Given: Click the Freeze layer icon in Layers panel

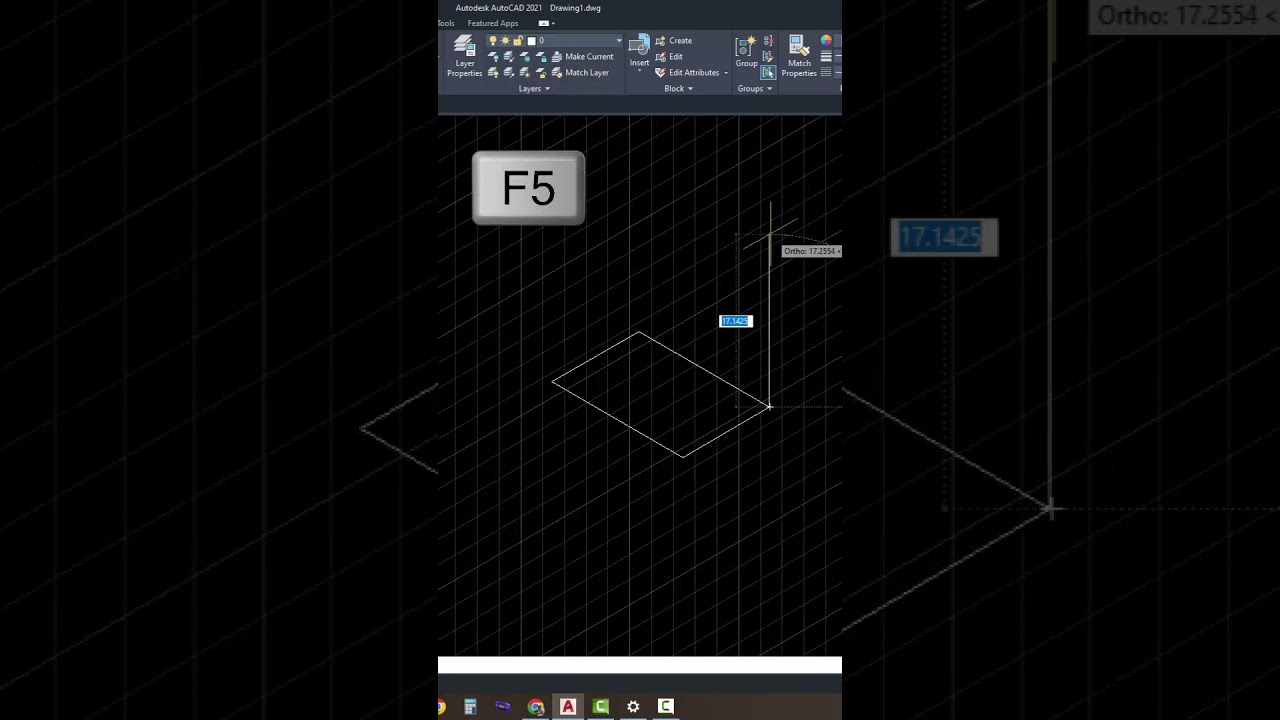Looking at the screenshot, I should coord(525,57).
